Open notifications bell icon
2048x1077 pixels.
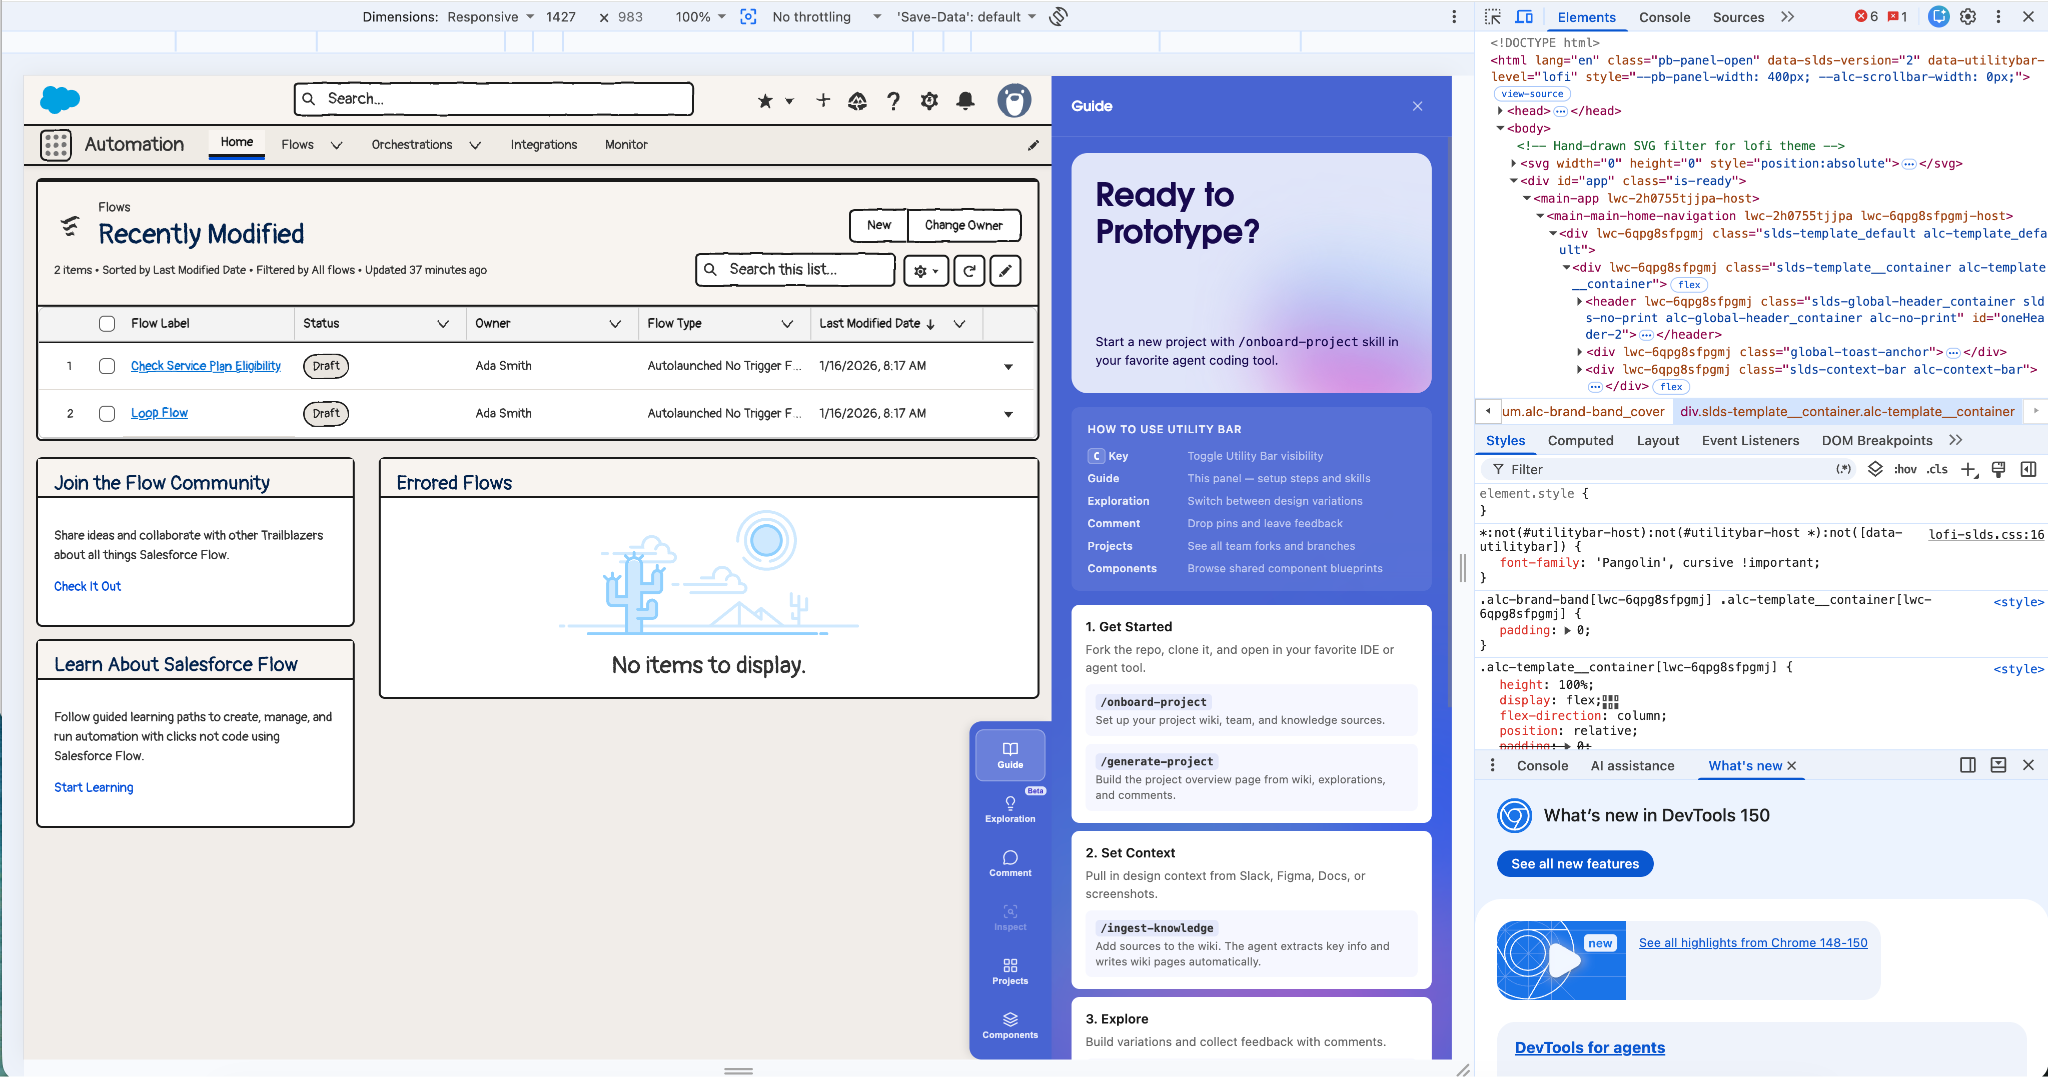tap(965, 101)
